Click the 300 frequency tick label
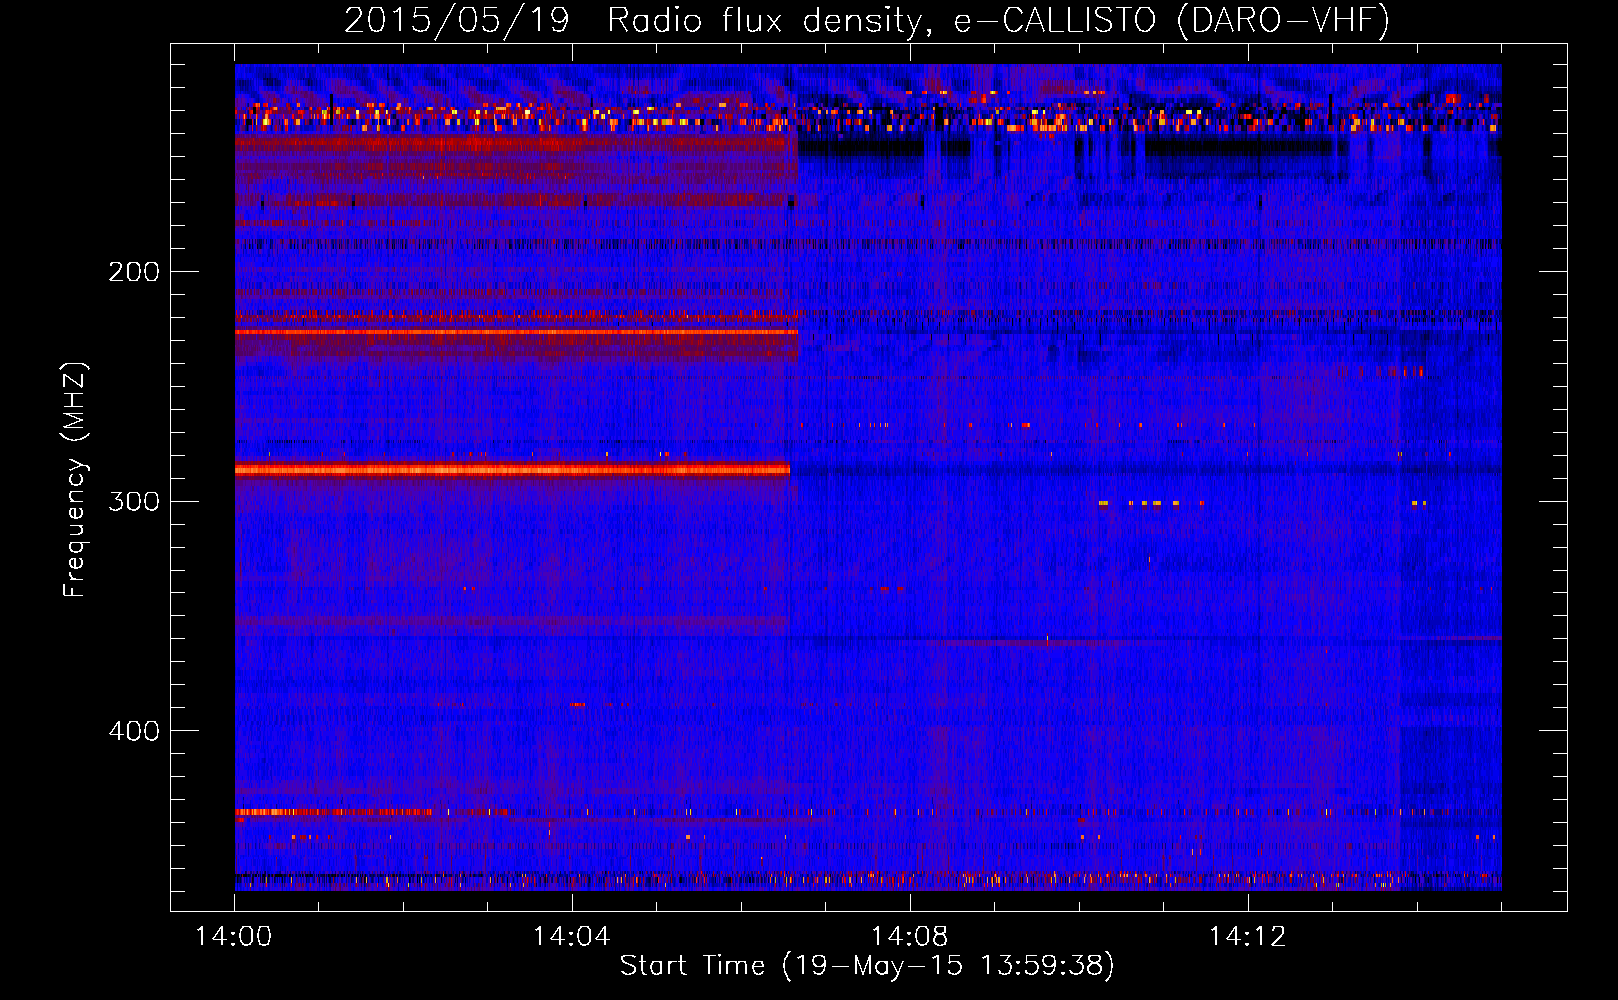 click(x=134, y=501)
